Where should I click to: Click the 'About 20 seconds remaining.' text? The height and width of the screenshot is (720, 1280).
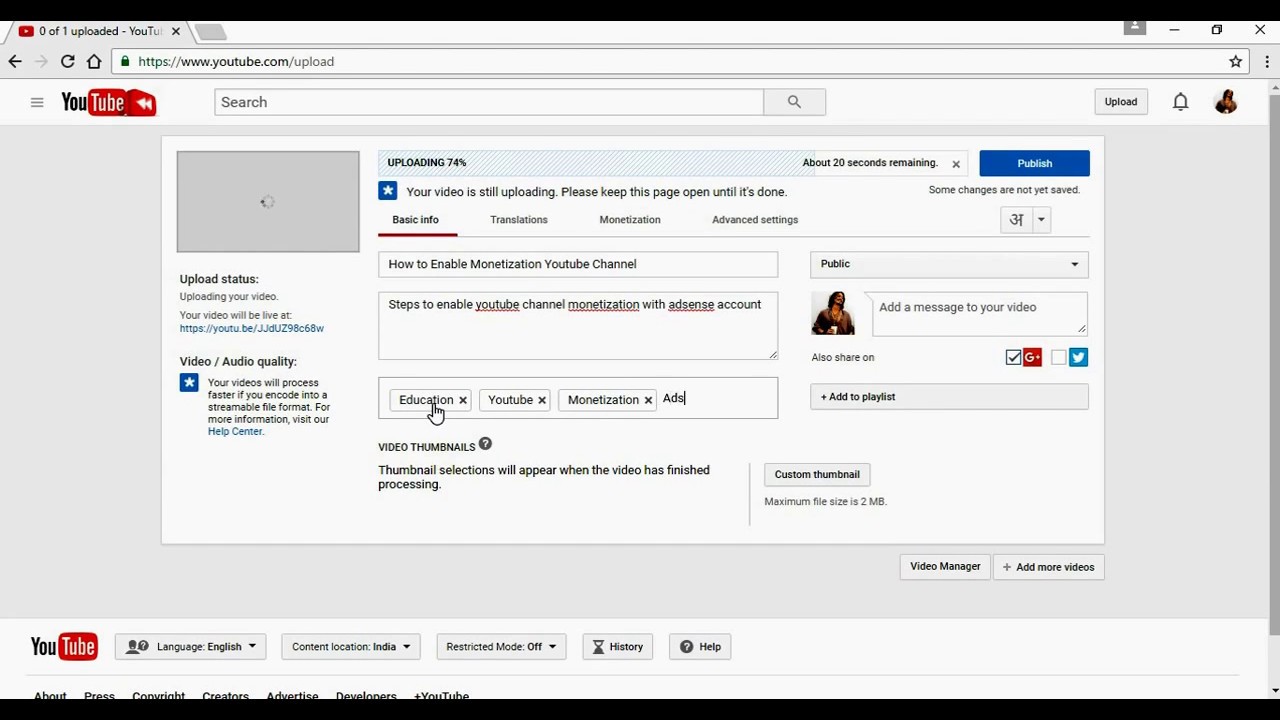pyautogui.click(x=870, y=163)
